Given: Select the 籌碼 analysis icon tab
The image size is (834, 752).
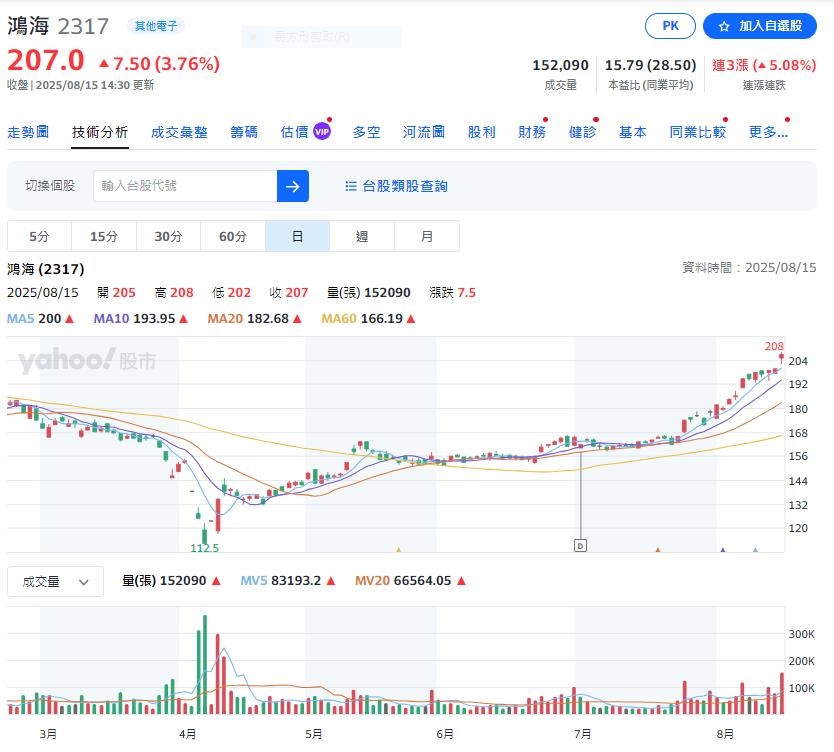Looking at the screenshot, I should coord(245,131).
